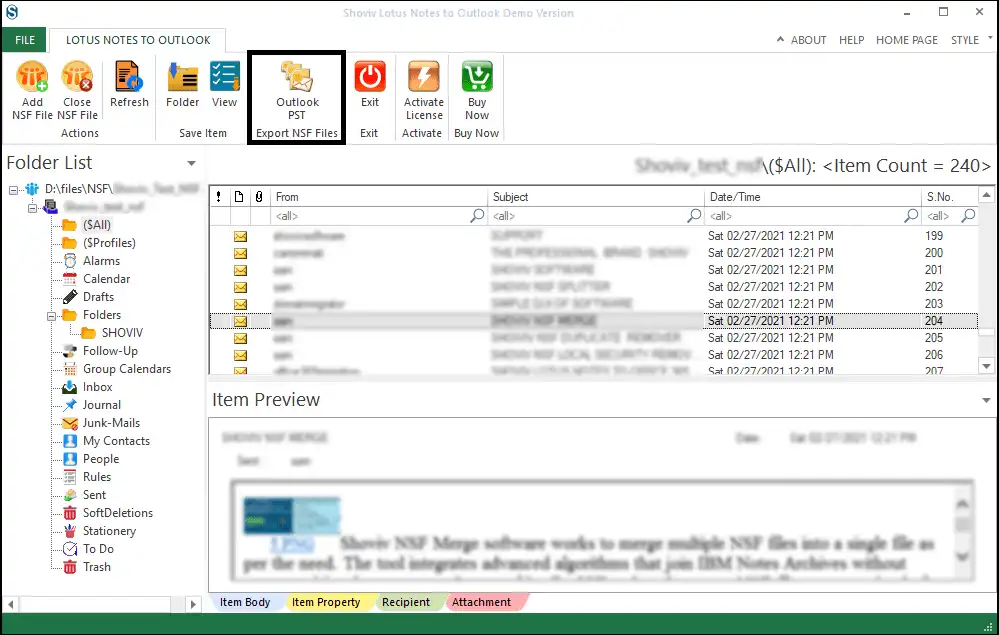Collapse the Folders tree node
The height and width of the screenshot is (635, 999).
click(x=51, y=315)
